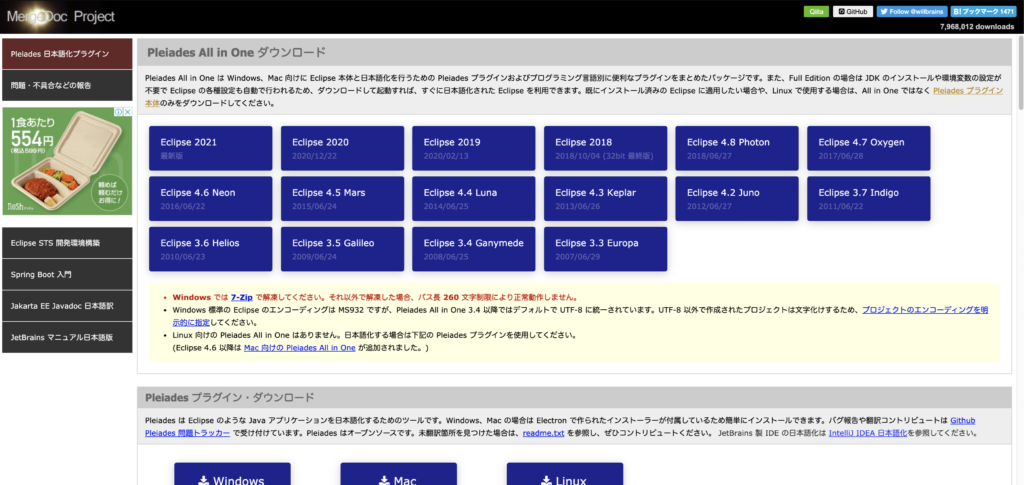Choose the Eclipse 3.5 Galileo tile
Viewport: 1024px width, 485px height.
[x=342, y=249]
